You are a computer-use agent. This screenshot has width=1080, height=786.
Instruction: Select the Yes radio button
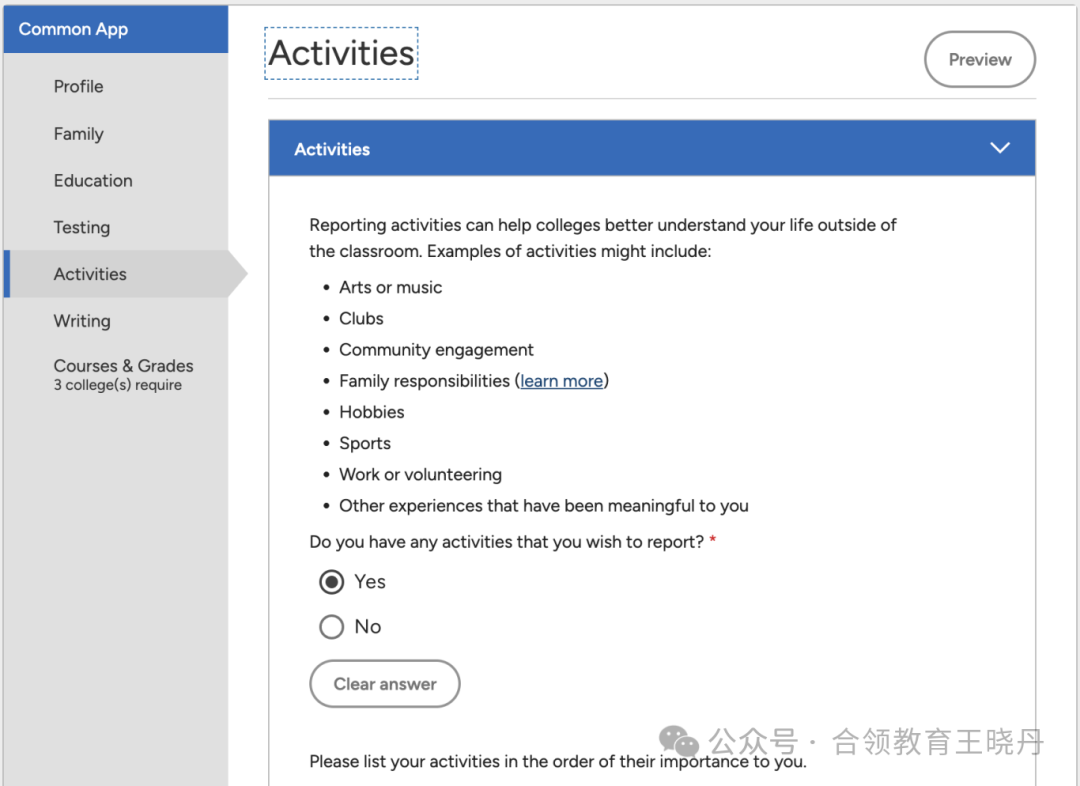(331, 582)
